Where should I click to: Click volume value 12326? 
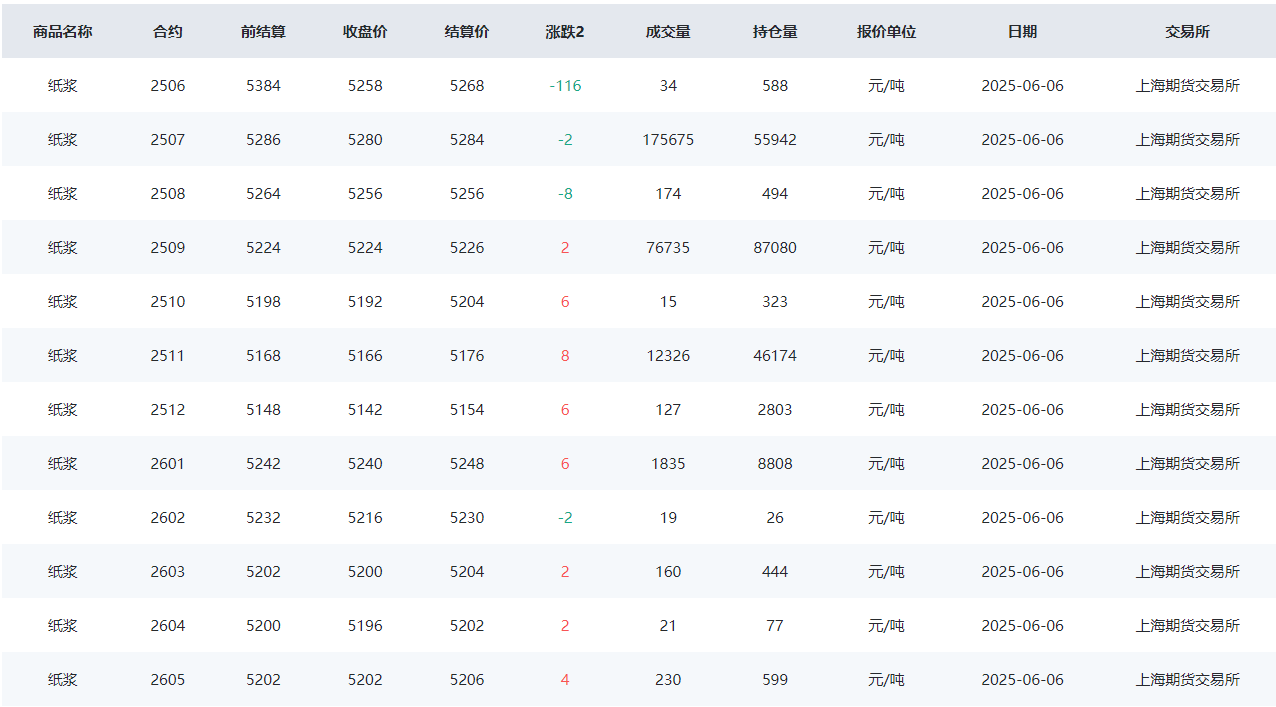point(668,356)
